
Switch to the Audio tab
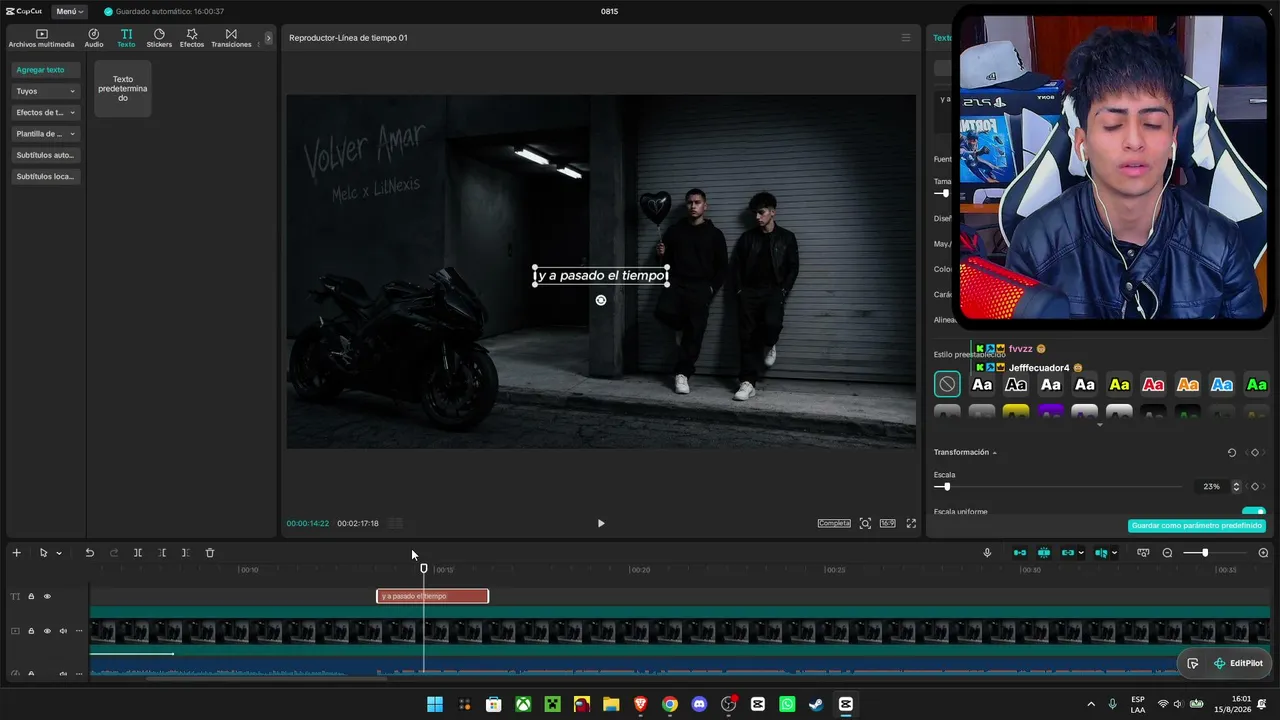point(94,38)
